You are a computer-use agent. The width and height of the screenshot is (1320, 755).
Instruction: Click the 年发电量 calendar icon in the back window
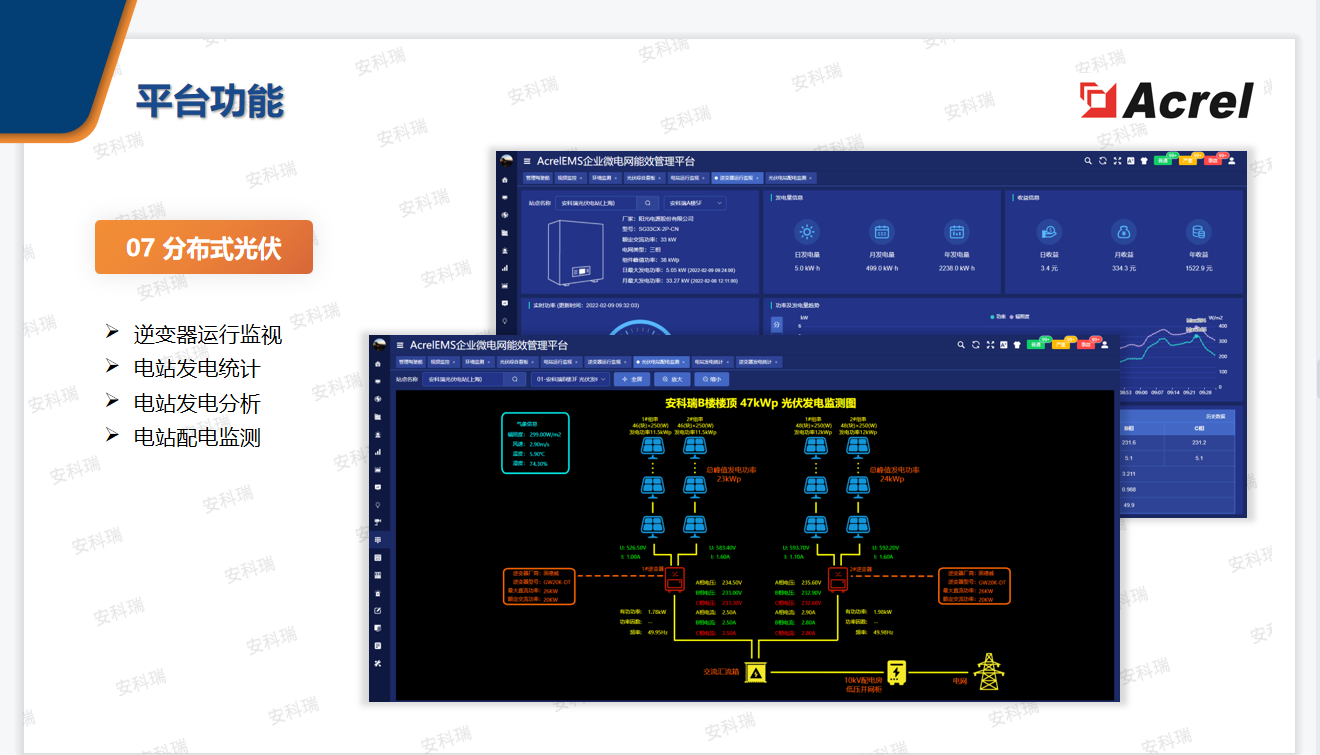pos(956,232)
